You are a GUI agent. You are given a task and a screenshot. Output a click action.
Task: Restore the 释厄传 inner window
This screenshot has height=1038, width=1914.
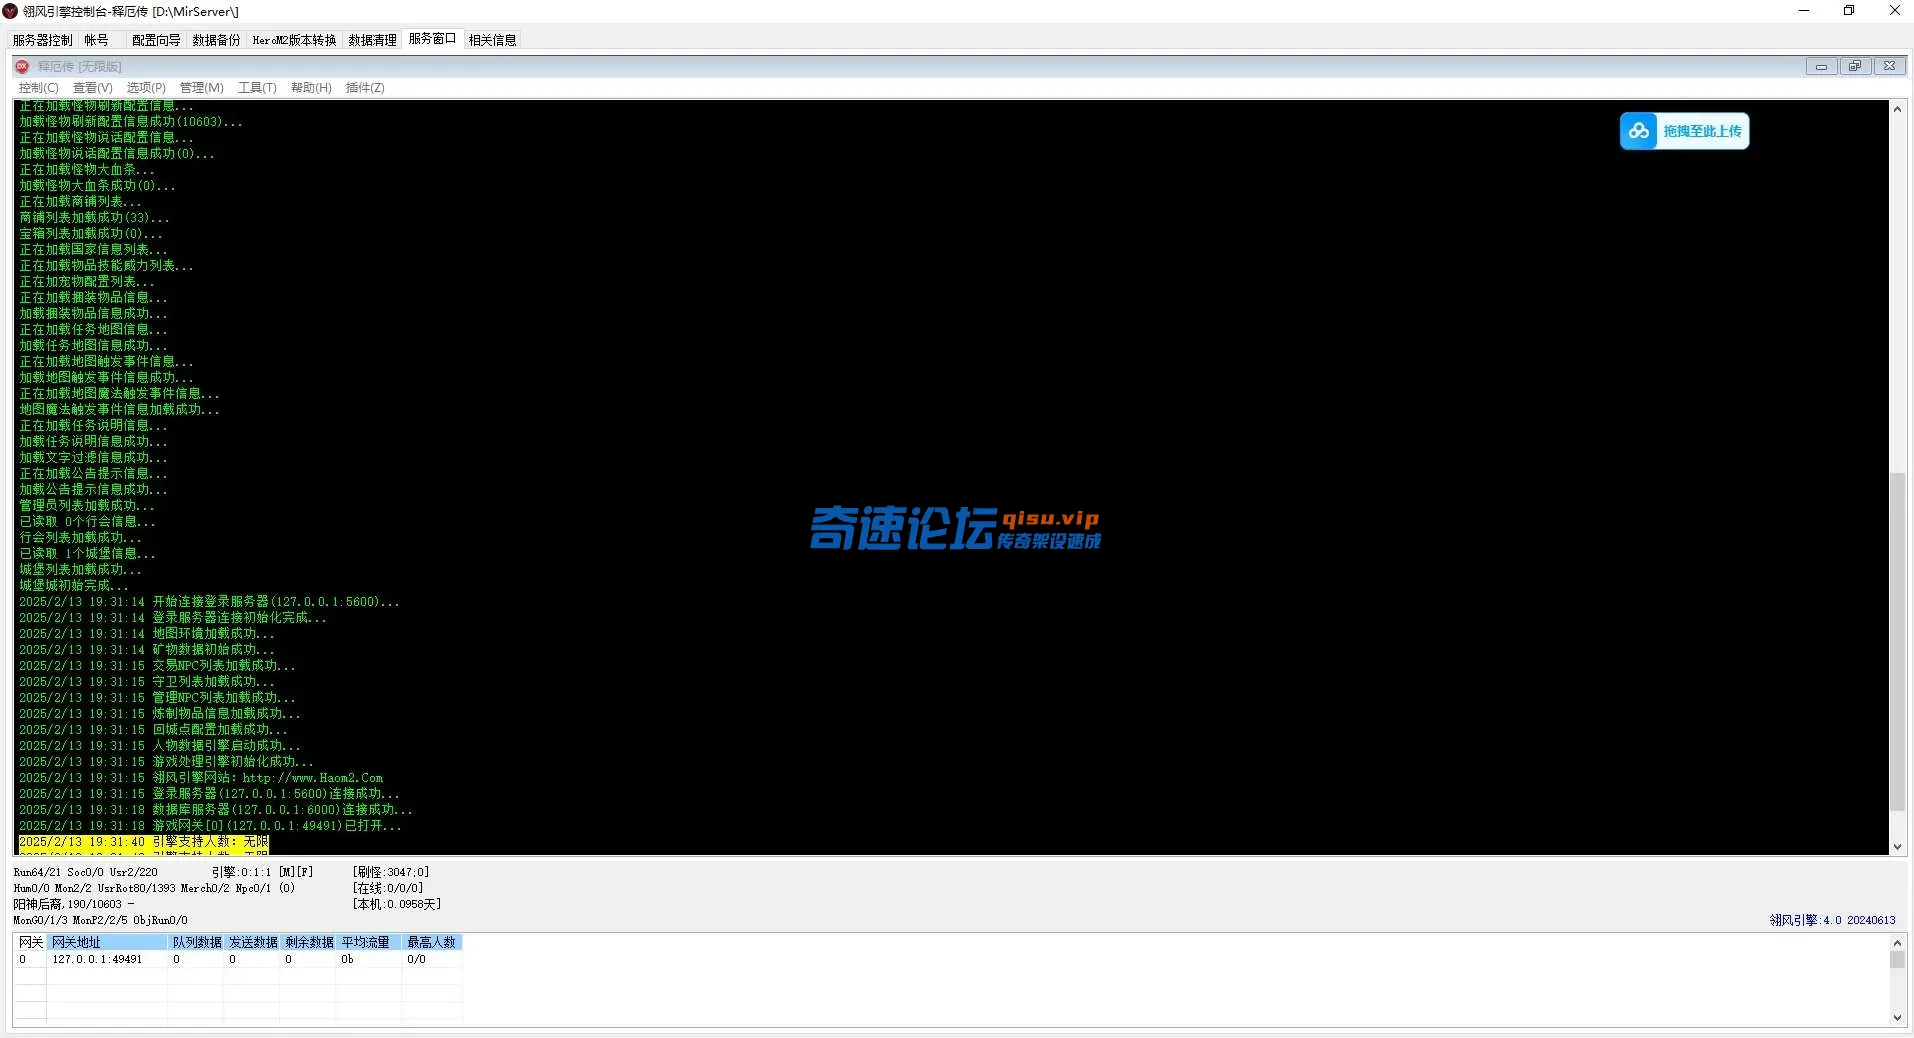[1855, 66]
